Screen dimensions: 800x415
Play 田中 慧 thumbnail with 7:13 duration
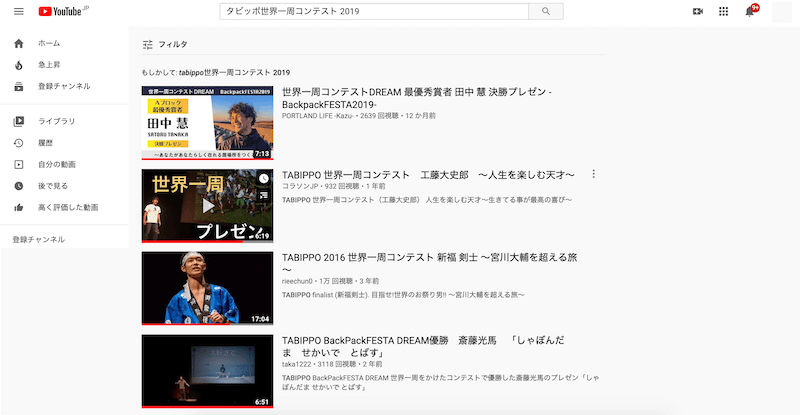(207, 123)
